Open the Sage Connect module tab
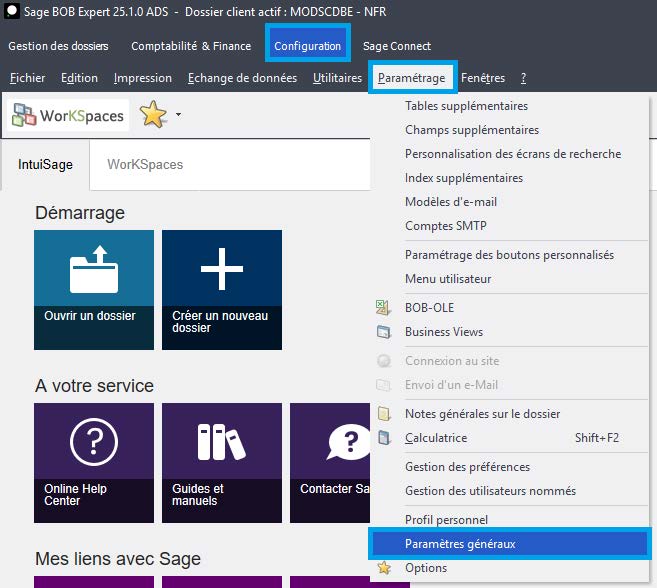Screen dimensions: 657x588 397,46
